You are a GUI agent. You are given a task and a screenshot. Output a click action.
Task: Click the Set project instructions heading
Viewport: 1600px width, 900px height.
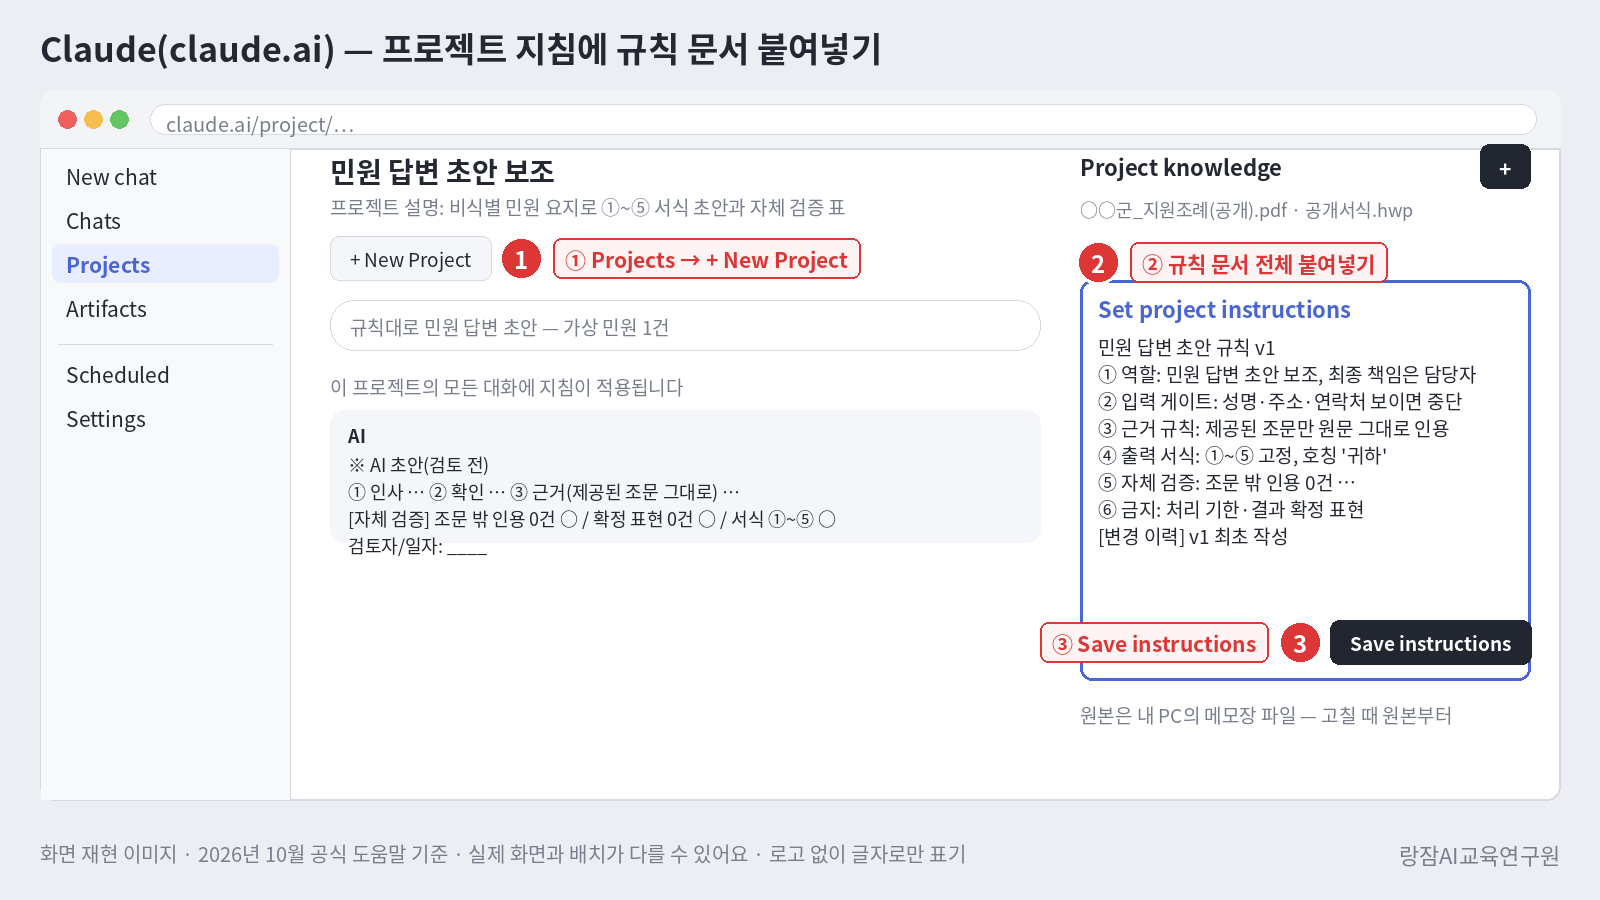tap(1224, 310)
